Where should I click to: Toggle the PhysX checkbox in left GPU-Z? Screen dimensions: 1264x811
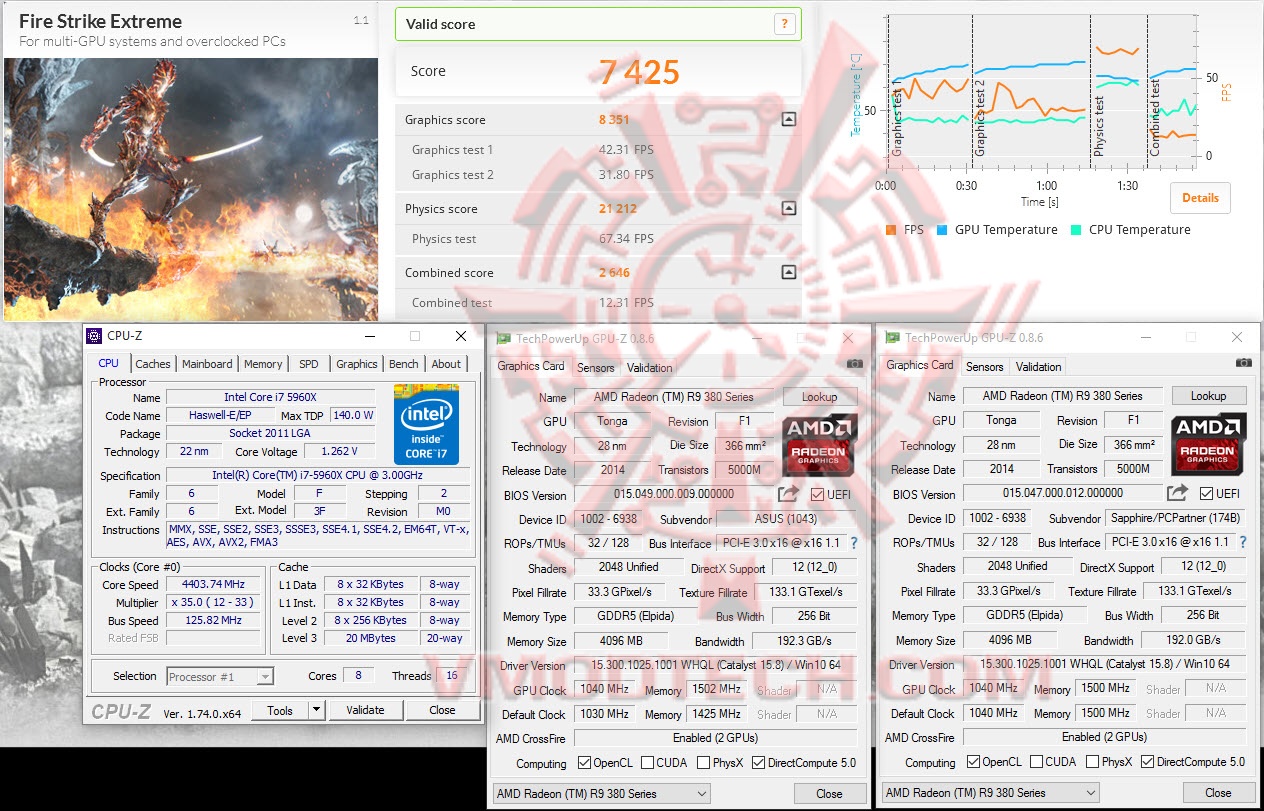(703, 763)
